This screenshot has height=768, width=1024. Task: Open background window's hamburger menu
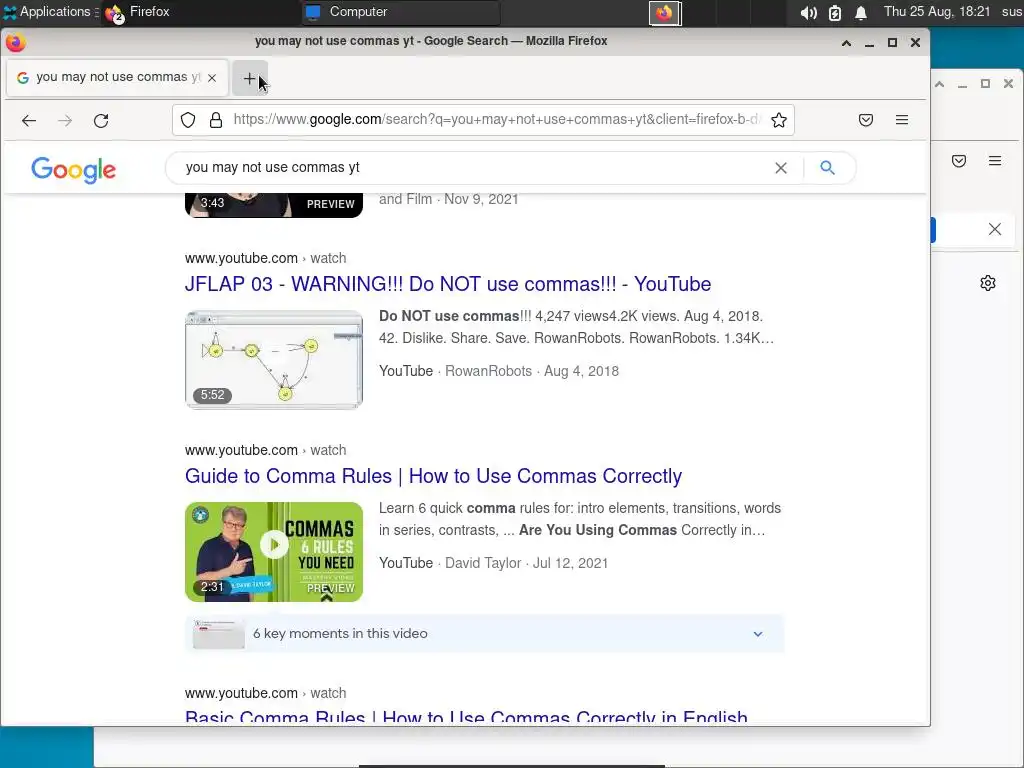[x=995, y=161]
